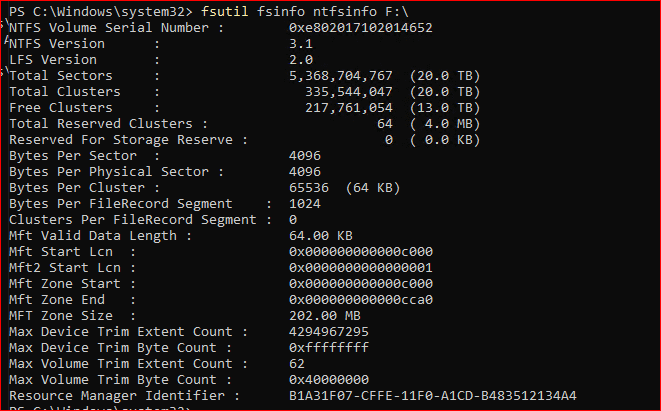Click the Bytes Per FileRecord Segment value 1024

tap(304, 204)
